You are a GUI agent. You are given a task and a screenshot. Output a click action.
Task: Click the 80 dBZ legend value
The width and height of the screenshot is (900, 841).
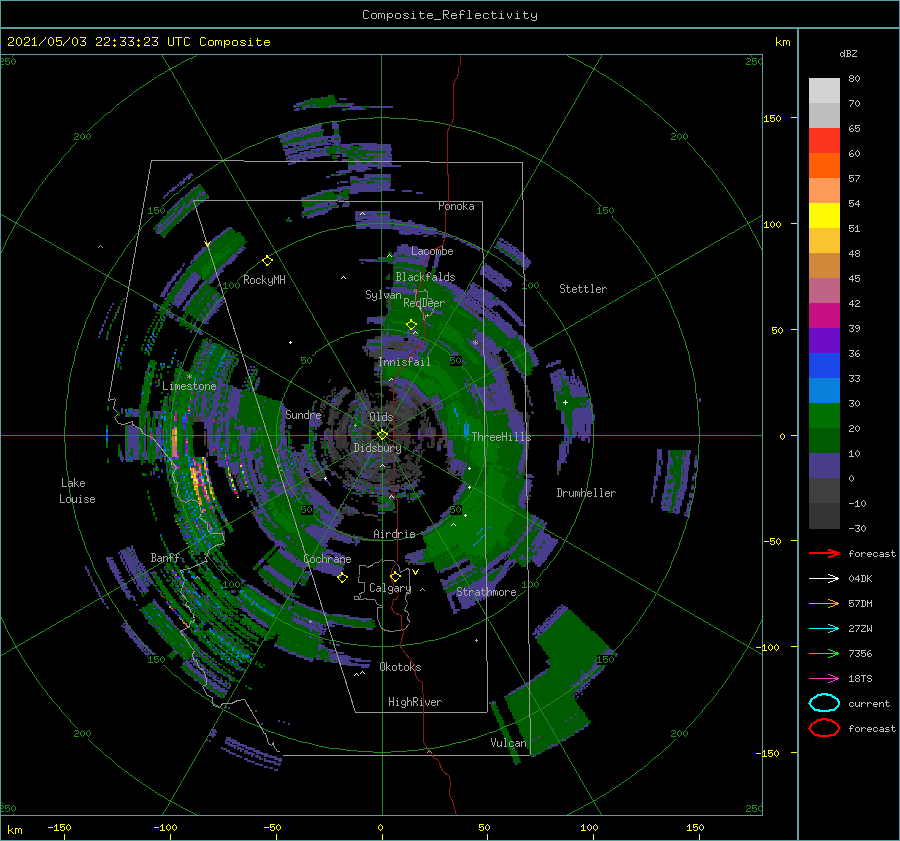tap(854, 78)
